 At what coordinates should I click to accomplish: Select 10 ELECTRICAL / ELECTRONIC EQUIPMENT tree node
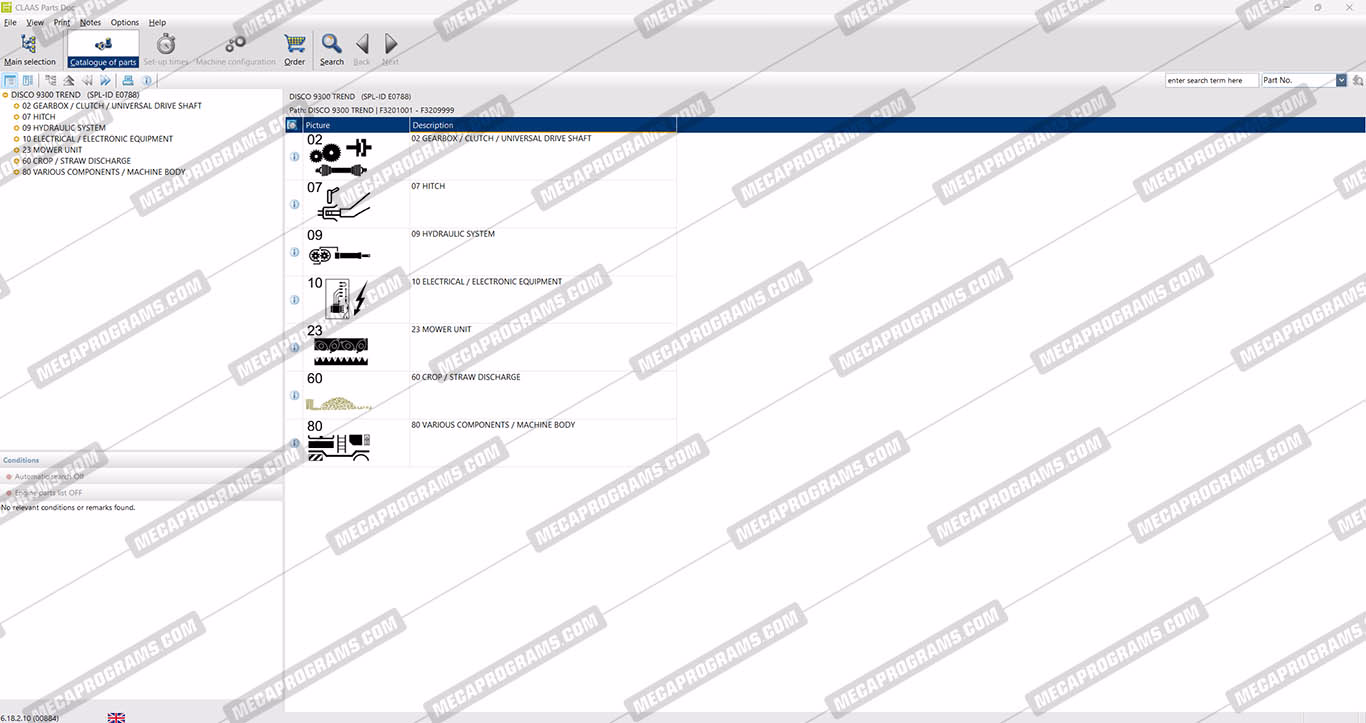tap(97, 139)
